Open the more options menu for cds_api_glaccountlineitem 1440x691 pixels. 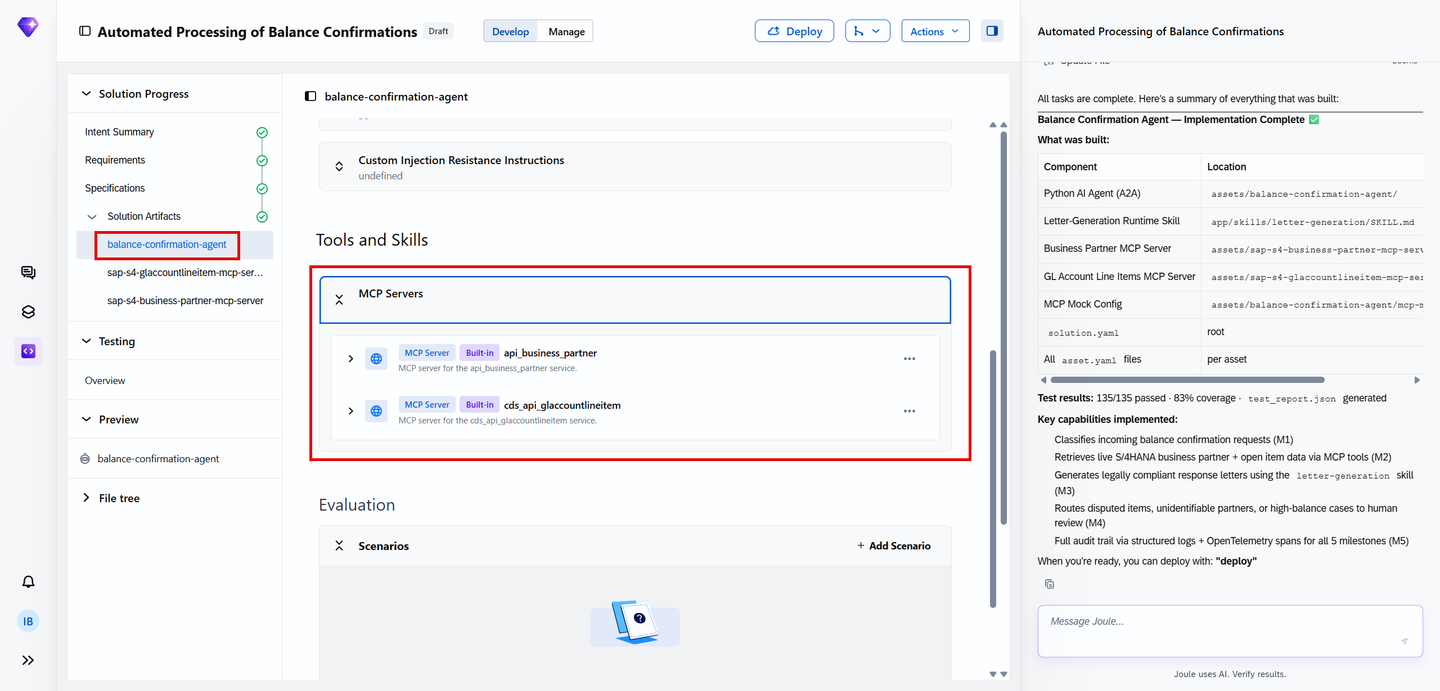click(x=909, y=410)
